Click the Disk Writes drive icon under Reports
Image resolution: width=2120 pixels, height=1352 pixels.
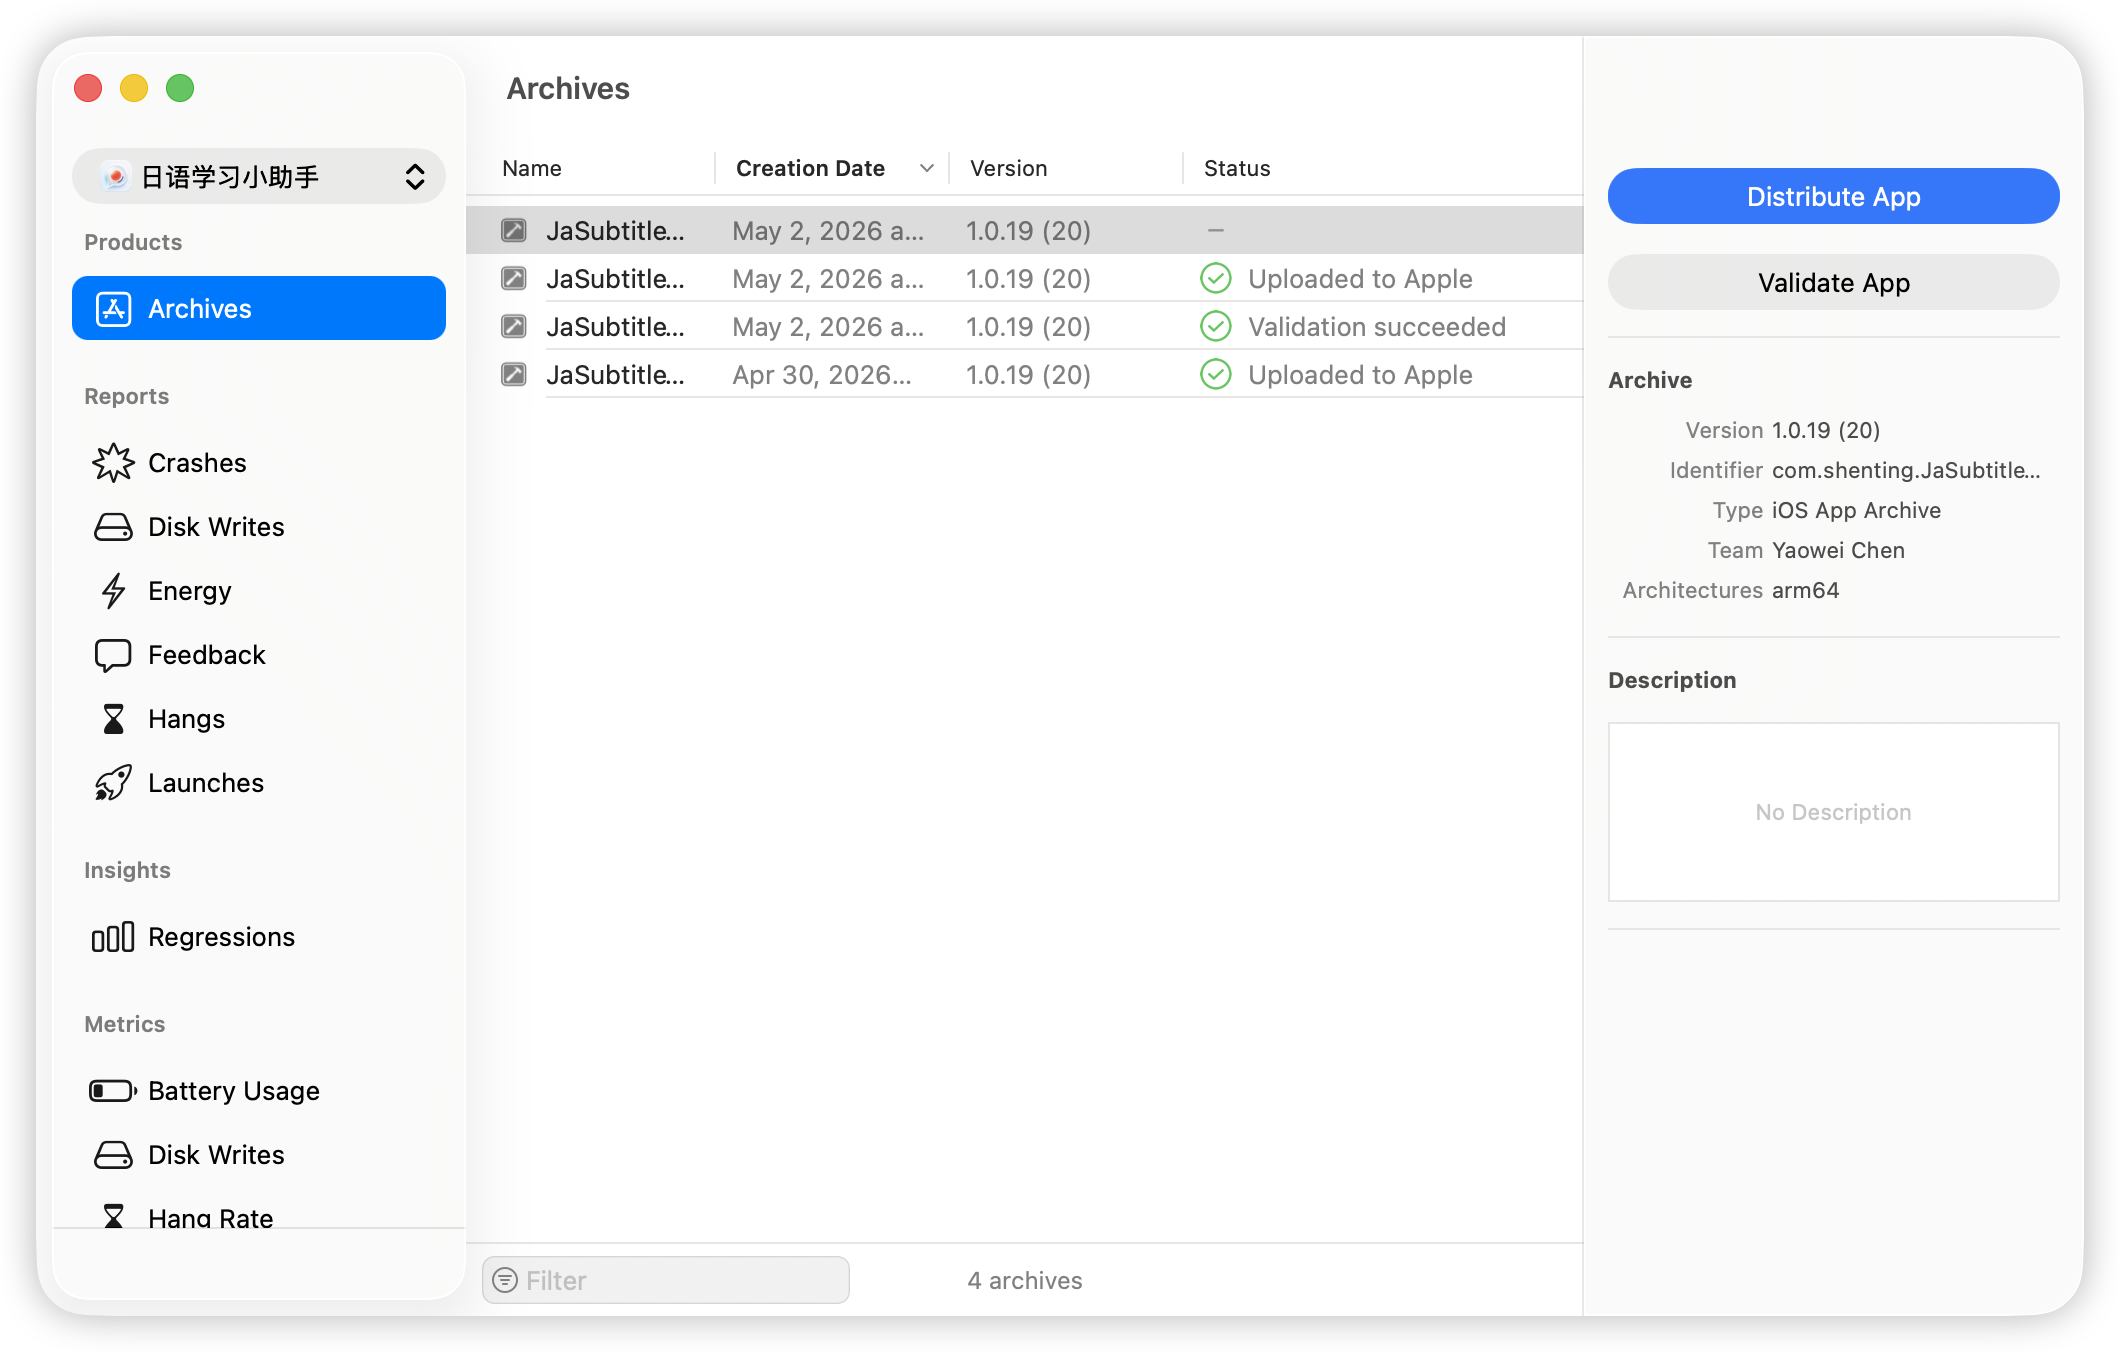[113, 527]
